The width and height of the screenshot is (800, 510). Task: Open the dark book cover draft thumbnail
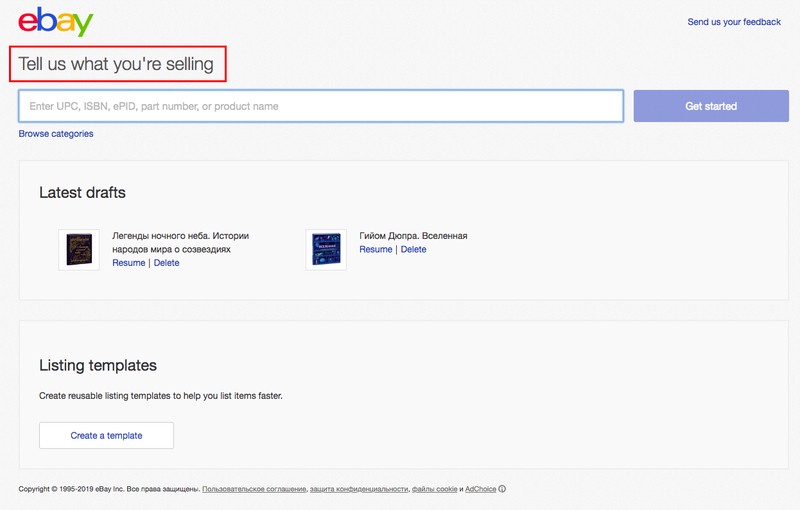(79, 249)
